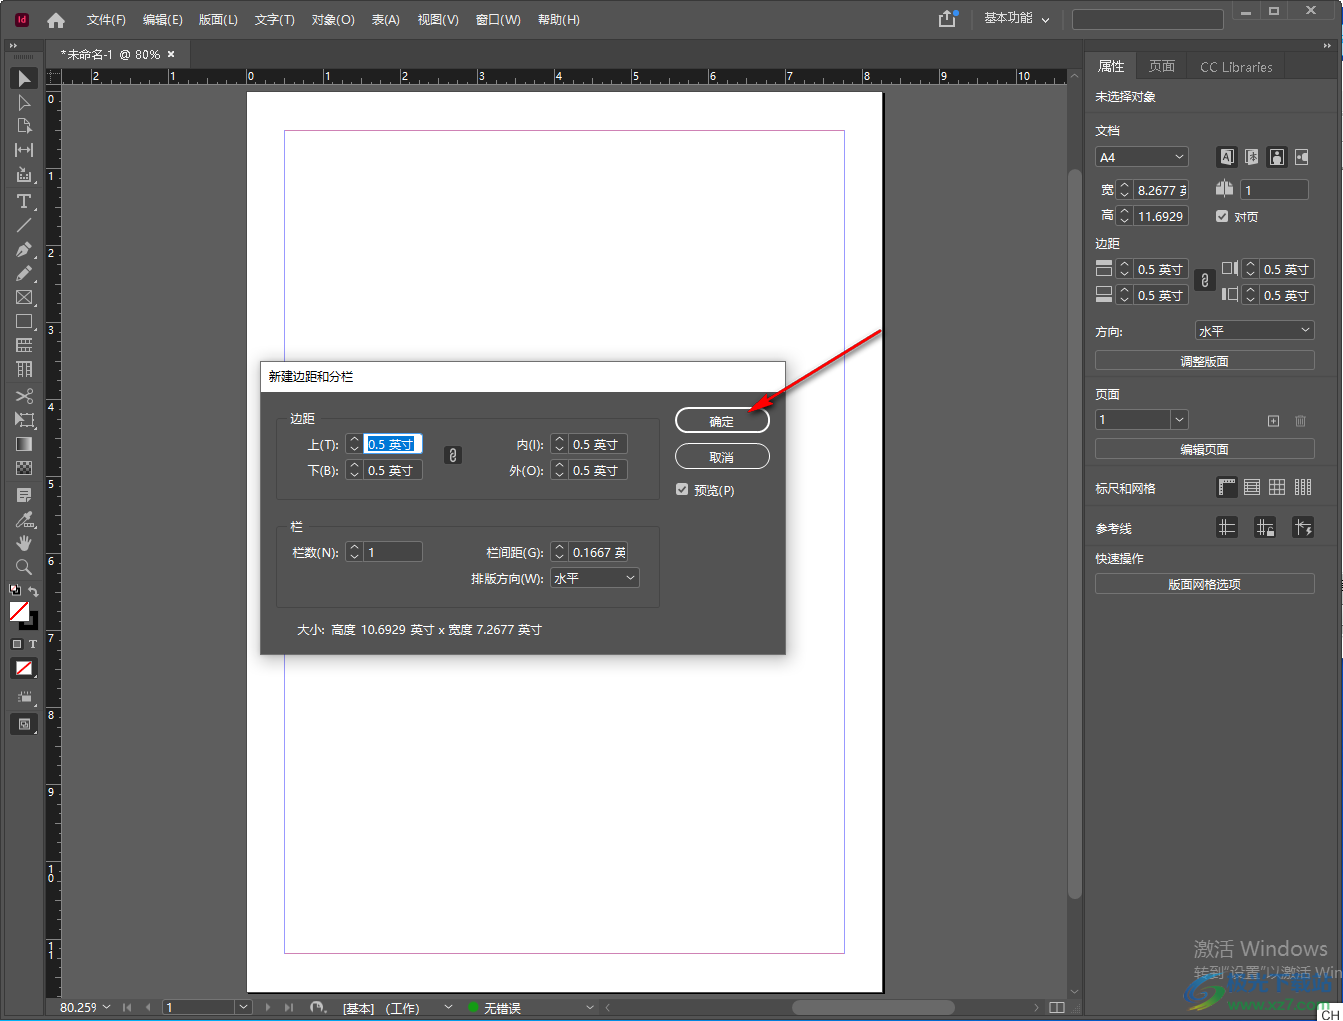Click the 取消 button in dialog
Image resolution: width=1343 pixels, height=1021 pixels.
(722, 457)
